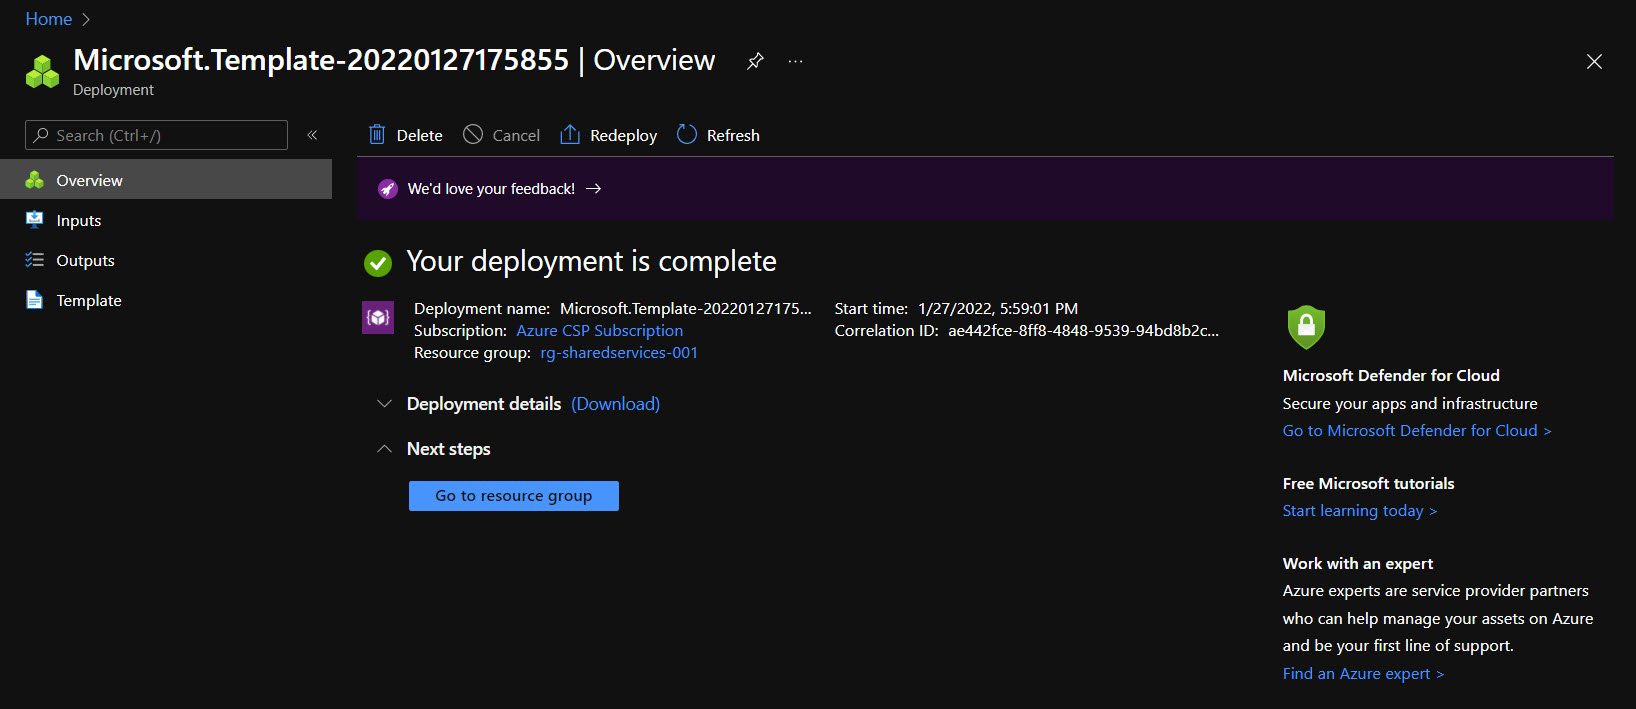The width and height of the screenshot is (1636, 709).
Task: Click the Redeploy upload icon
Action: [x=570, y=134]
